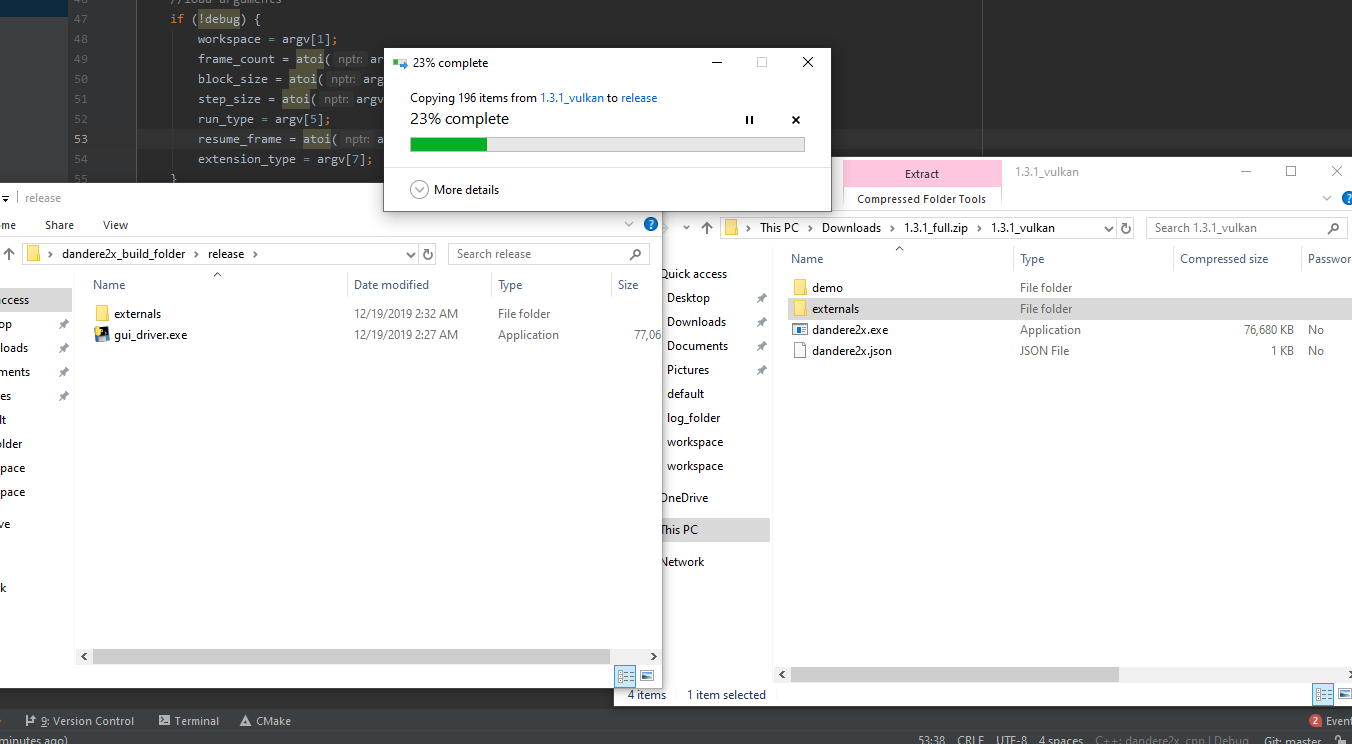Open the release address bar dropdown

point(410,254)
